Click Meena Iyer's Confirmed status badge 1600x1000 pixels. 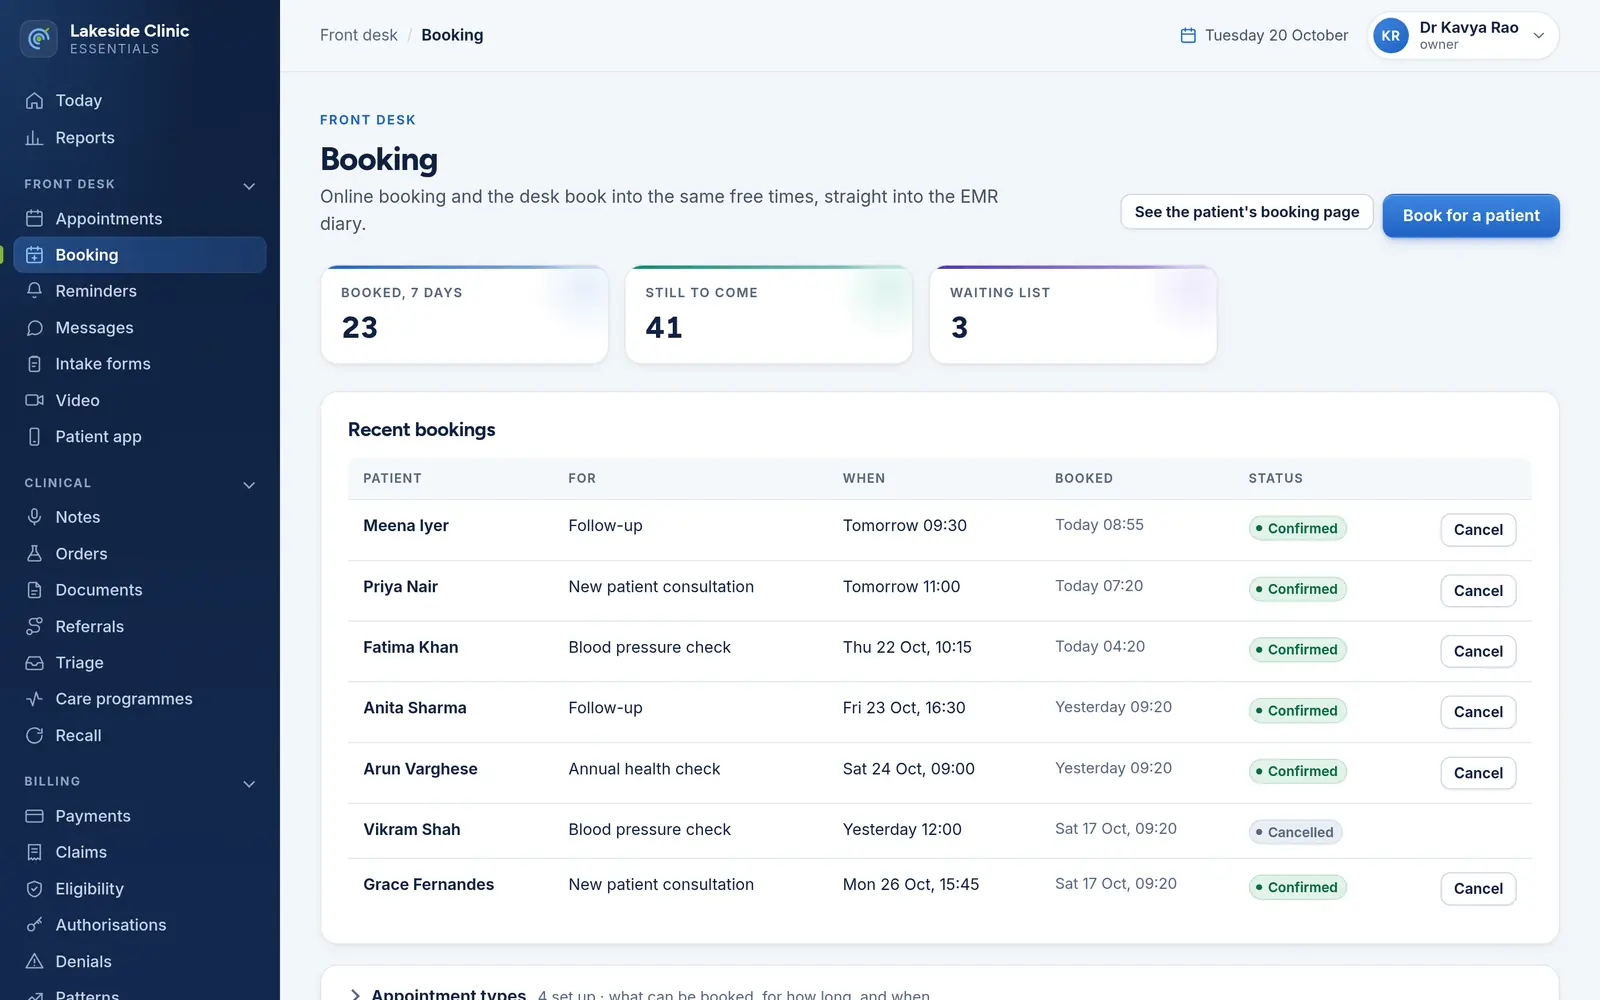tap(1297, 528)
